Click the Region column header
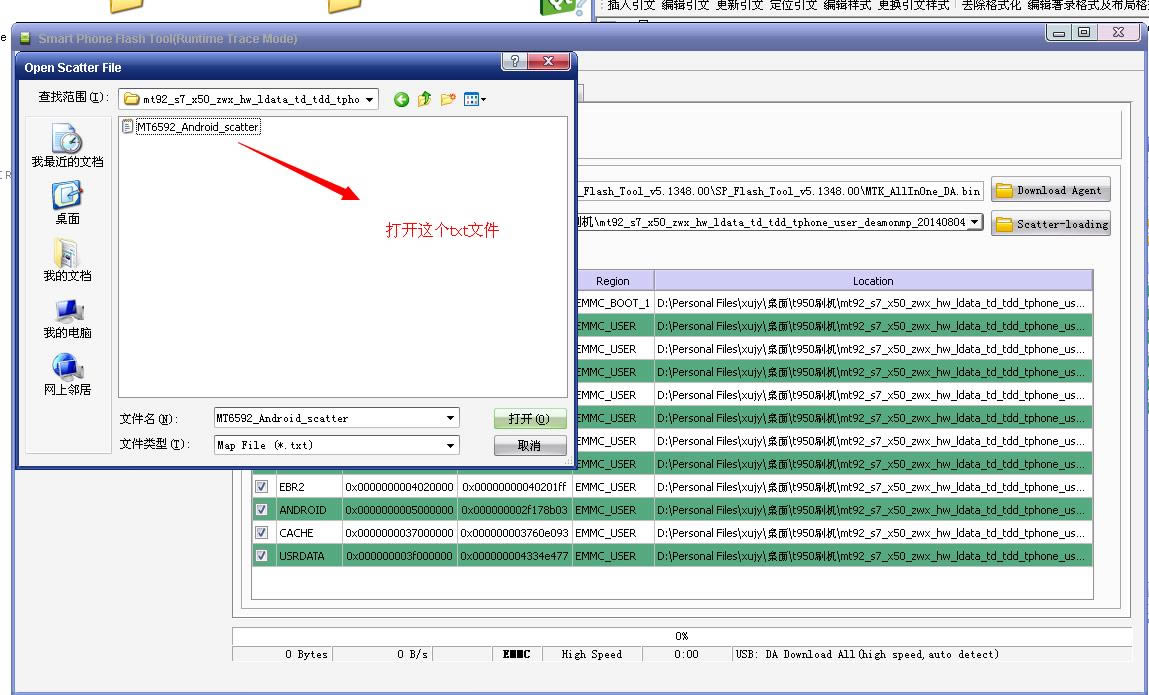The width and height of the screenshot is (1149, 695). (x=612, y=281)
